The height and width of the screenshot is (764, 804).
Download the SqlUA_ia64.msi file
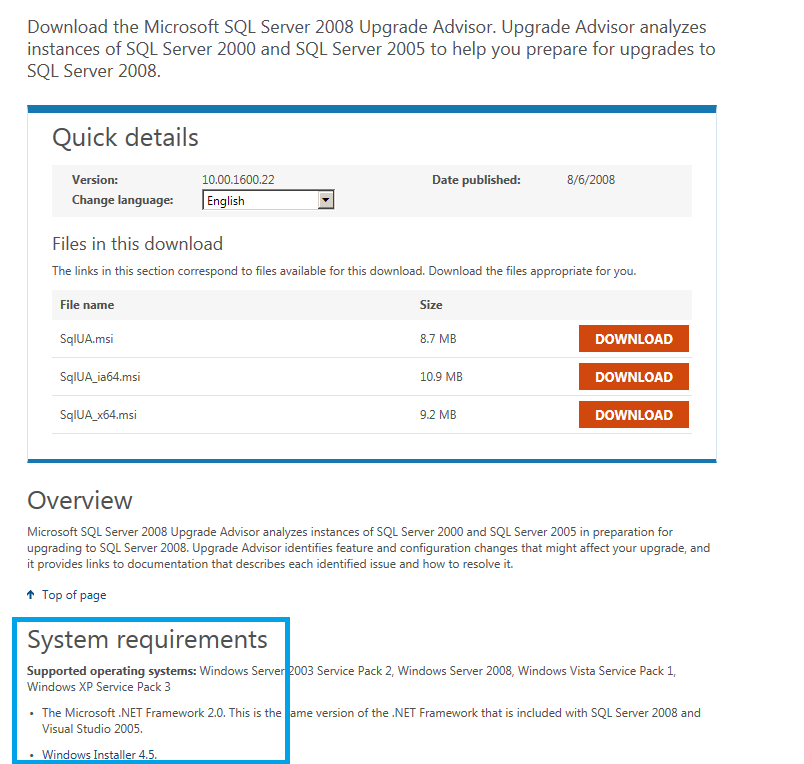coord(633,377)
